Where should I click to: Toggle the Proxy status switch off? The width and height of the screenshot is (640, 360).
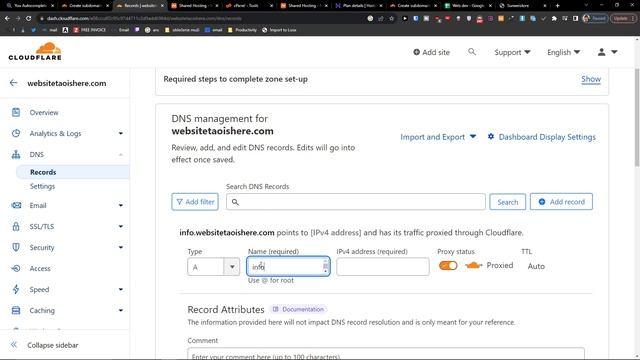[448, 266]
